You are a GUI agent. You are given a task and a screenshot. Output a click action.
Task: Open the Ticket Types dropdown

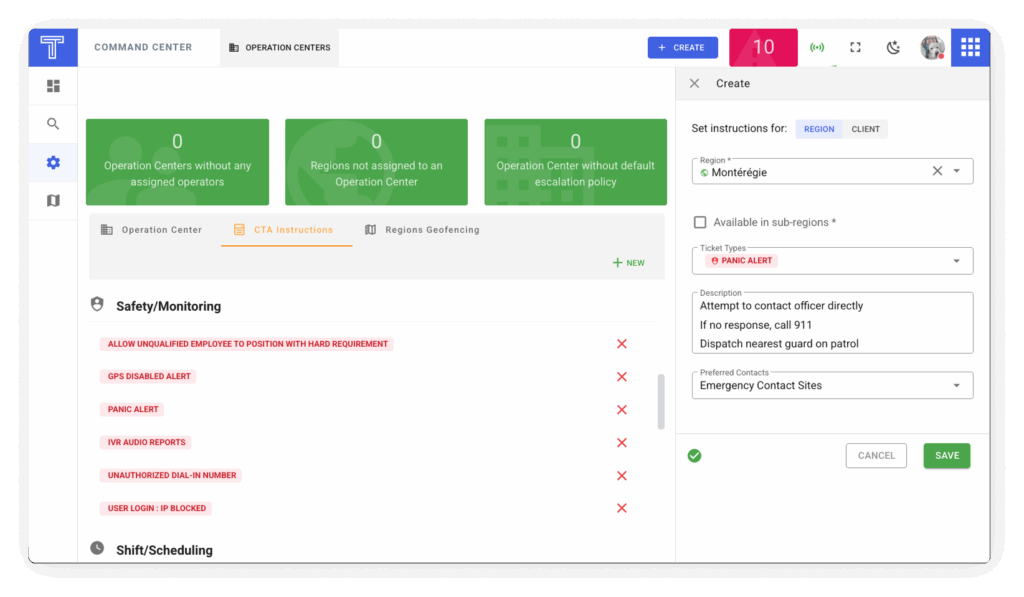pyautogui.click(x=956, y=261)
